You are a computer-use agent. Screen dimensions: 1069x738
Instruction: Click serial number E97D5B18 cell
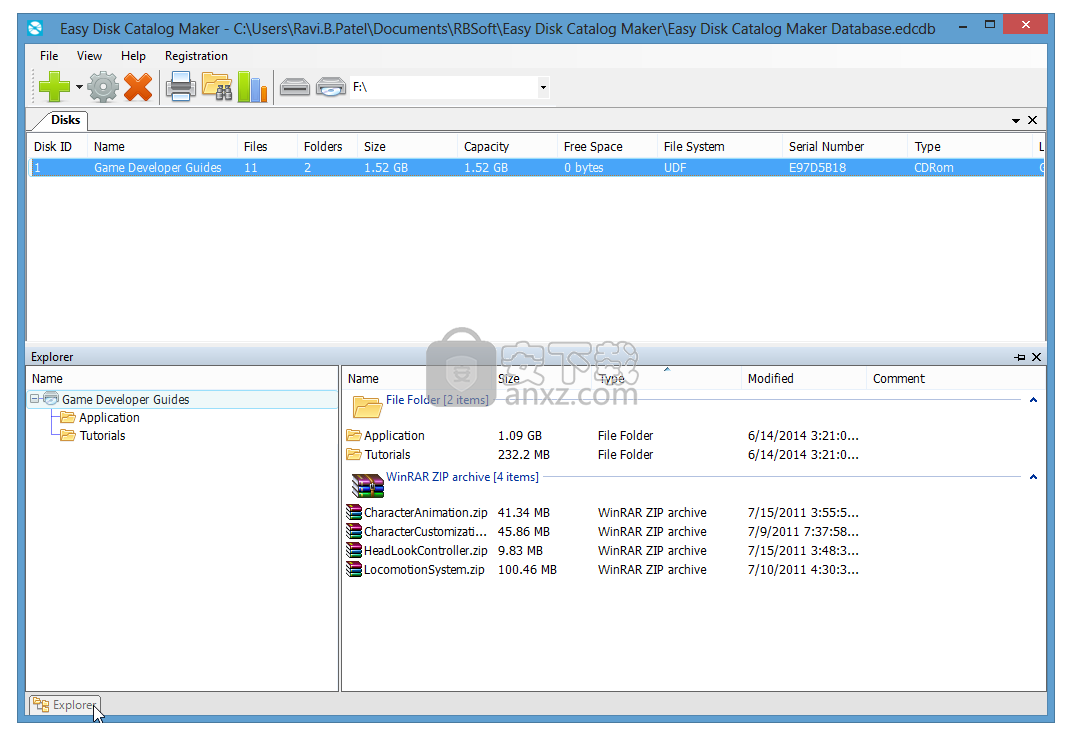817,168
